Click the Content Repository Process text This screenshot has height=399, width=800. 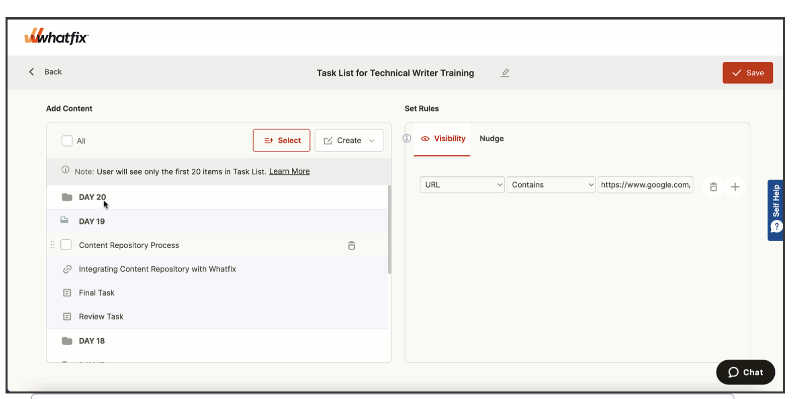pyautogui.click(x=129, y=245)
